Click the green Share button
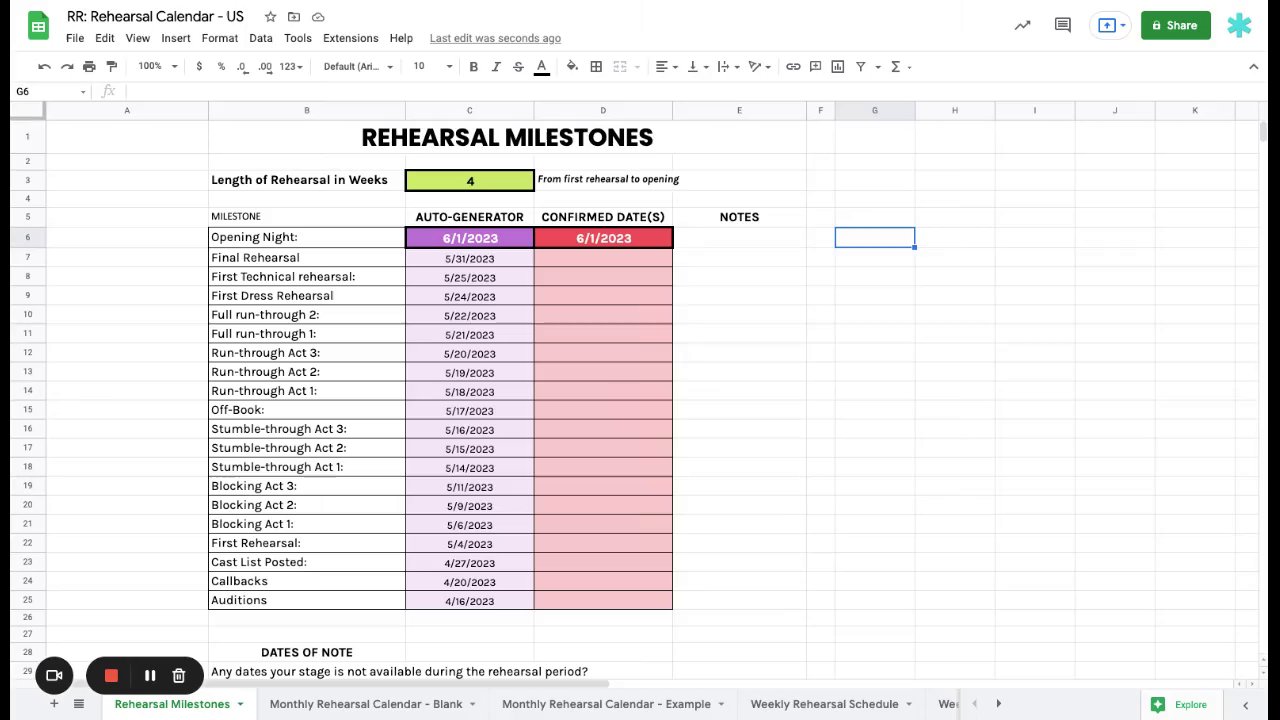The image size is (1280, 720). 1175,25
